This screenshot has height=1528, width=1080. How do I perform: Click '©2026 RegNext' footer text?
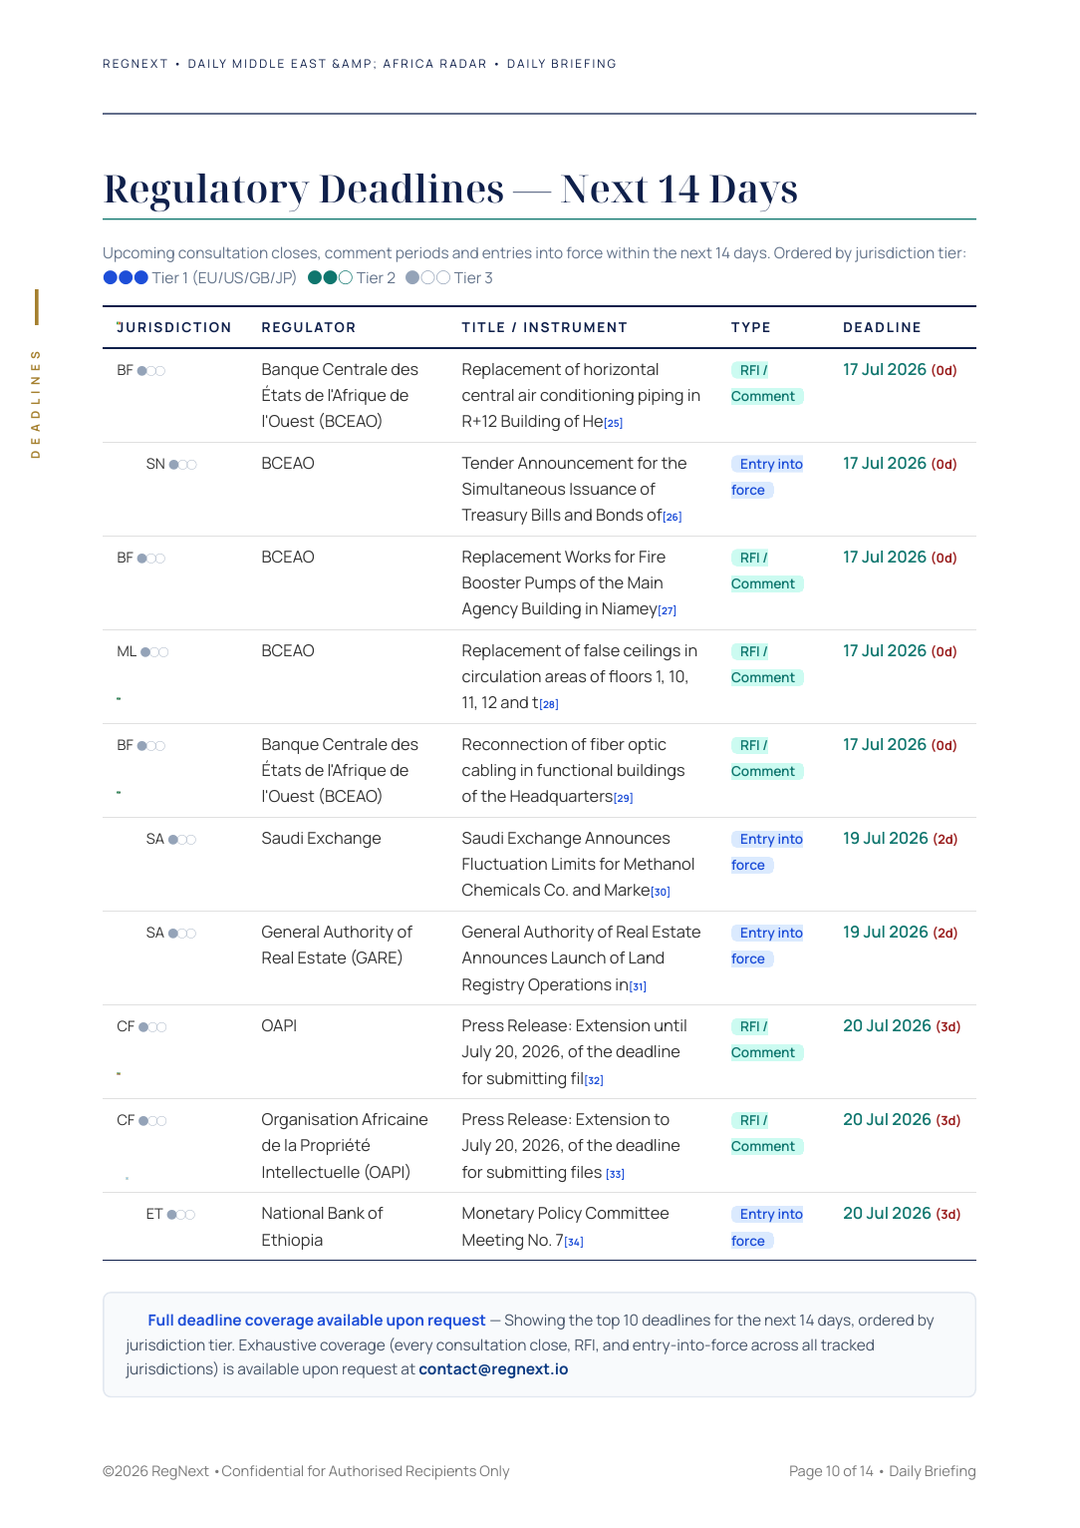[x=155, y=1471]
